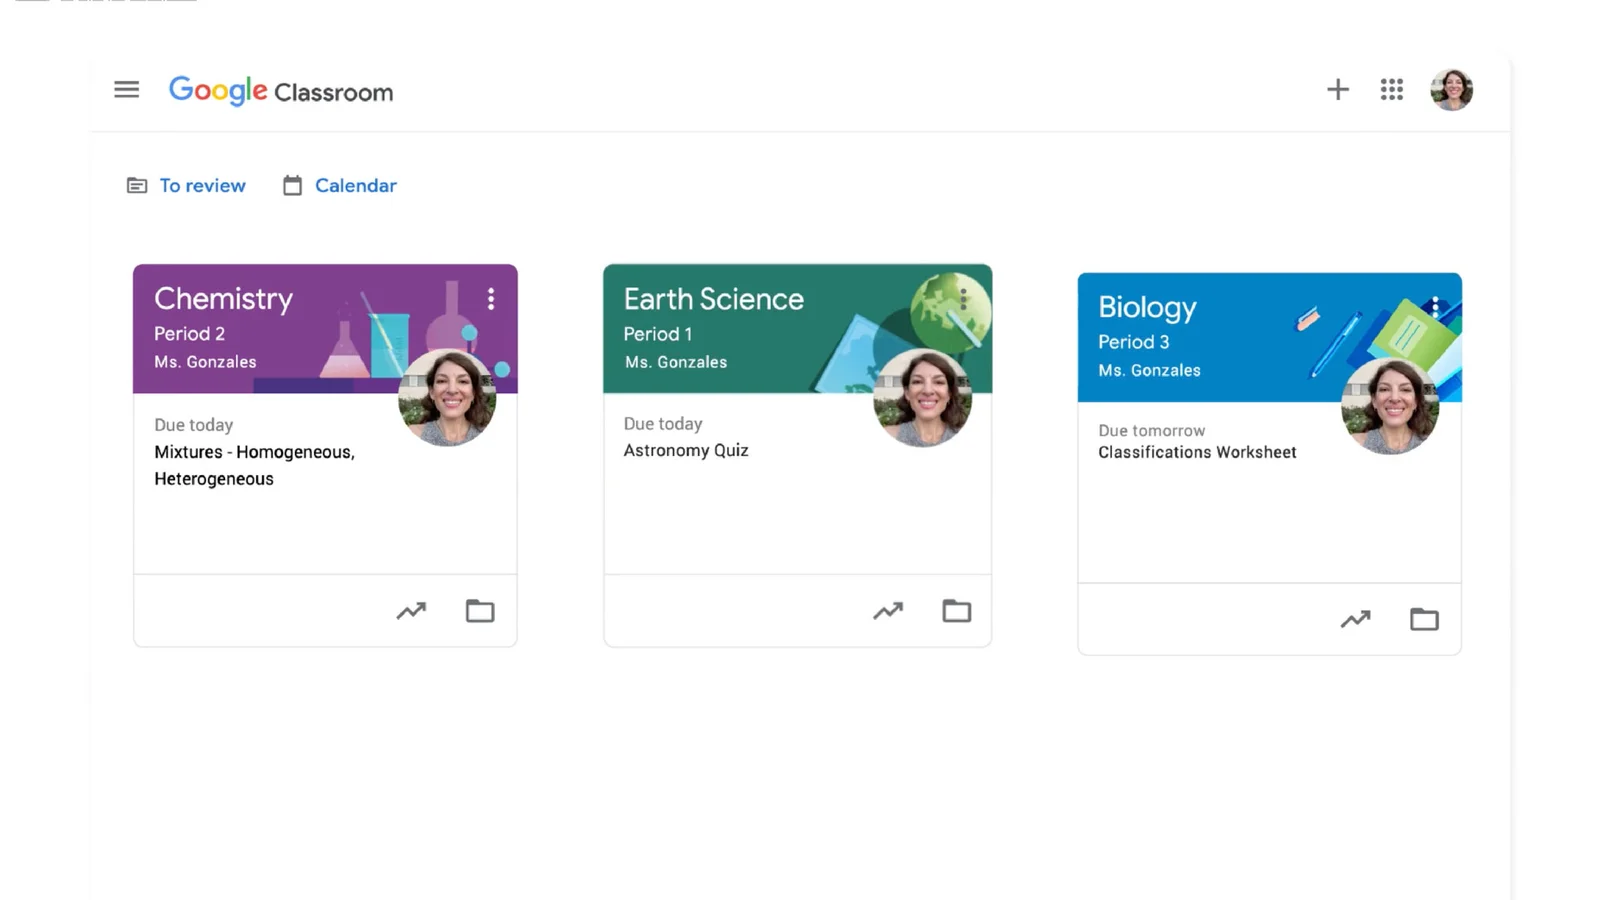Viewport: 1600px width, 900px height.
Task: Open the Chemistry class Drive folder
Action: click(x=480, y=611)
